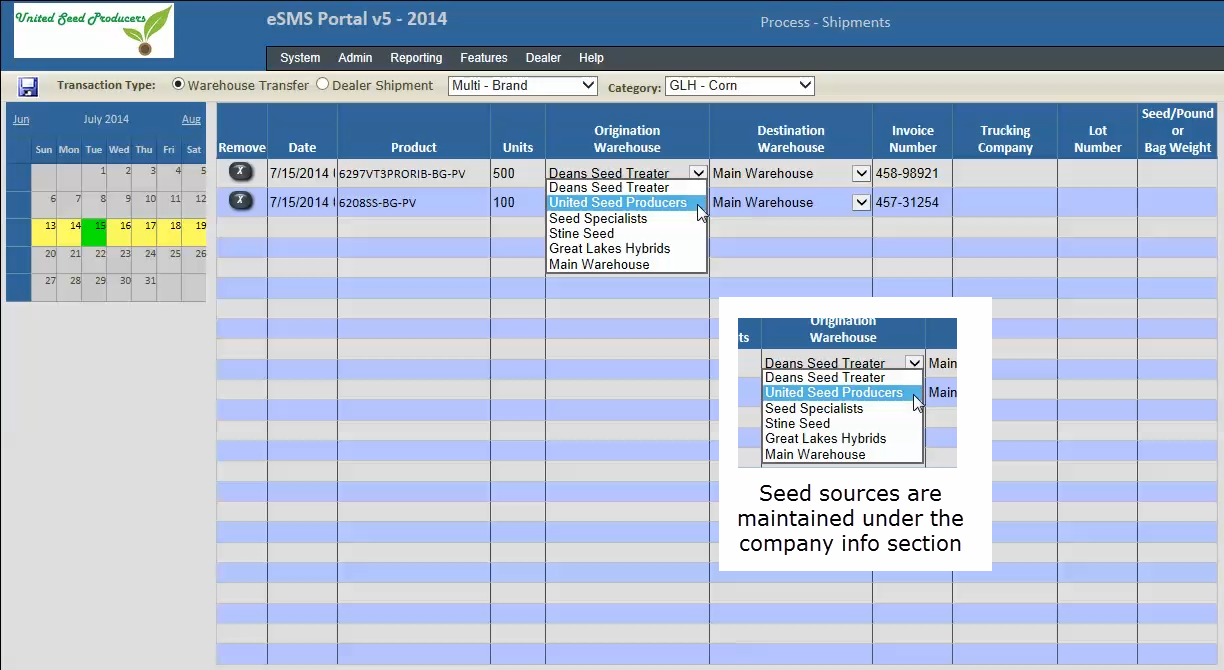Open the Features menu

pyautogui.click(x=484, y=58)
